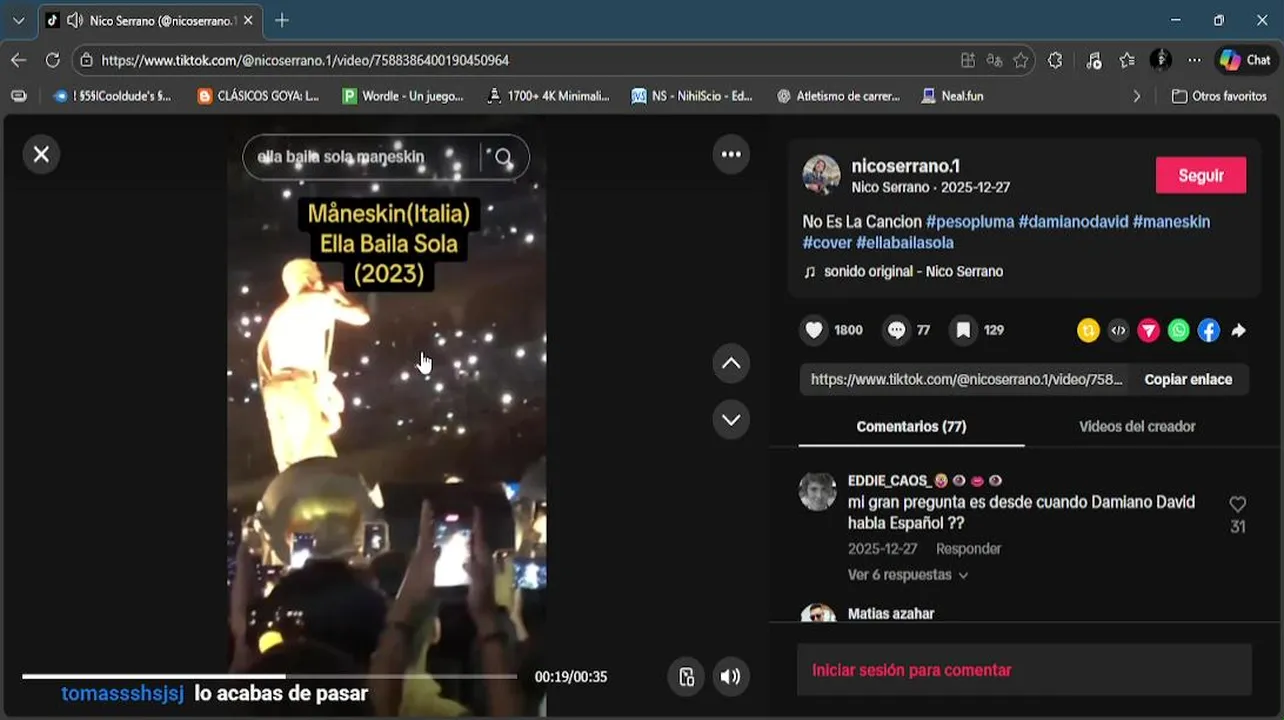Reload the page with refresh icon
The image size is (1284, 720).
click(53, 60)
